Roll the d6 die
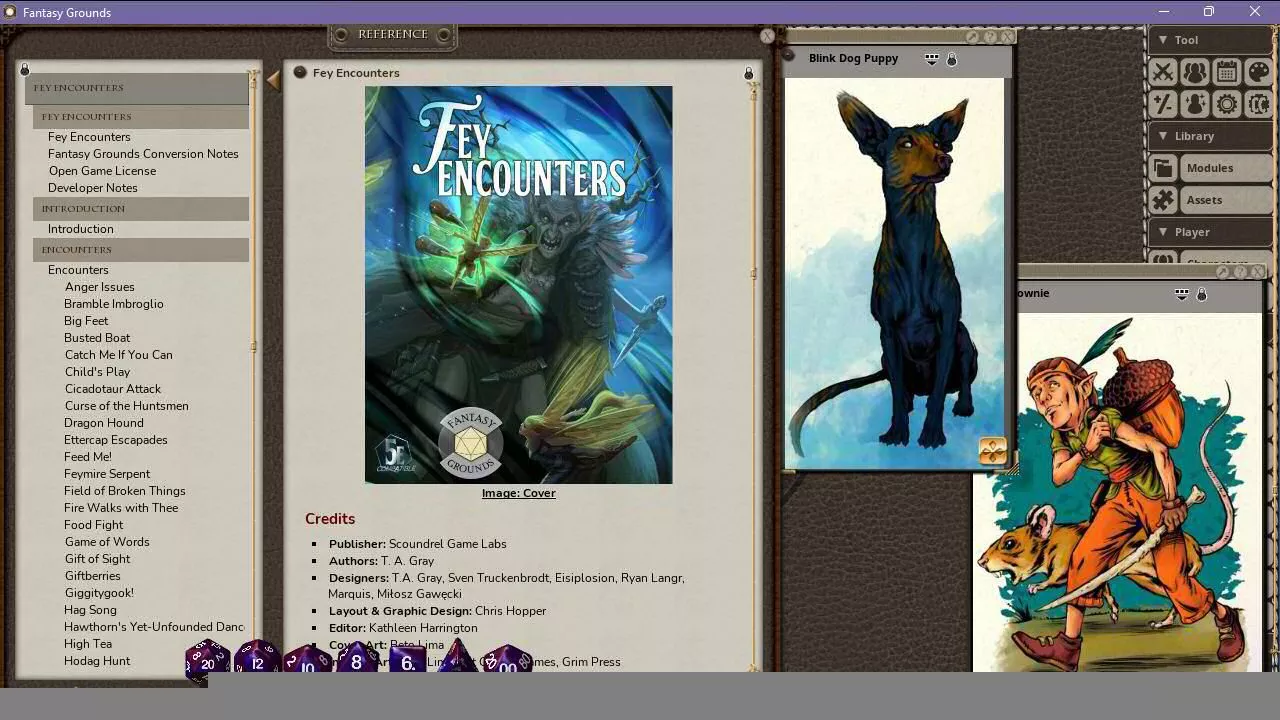Screen dimensions: 1280x720 coord(407,661)
